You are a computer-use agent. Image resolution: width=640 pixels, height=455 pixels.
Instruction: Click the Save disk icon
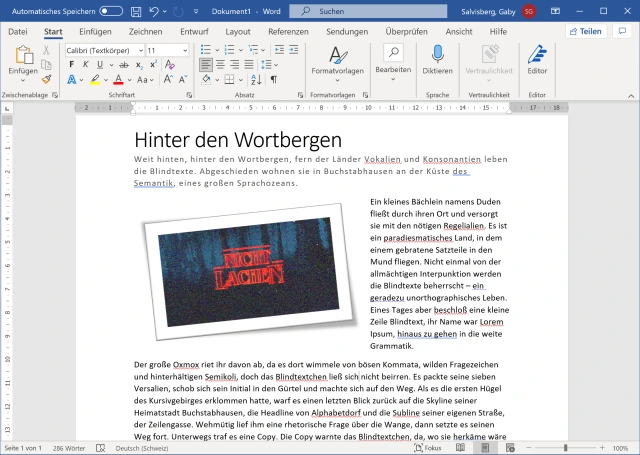(135, 11)
